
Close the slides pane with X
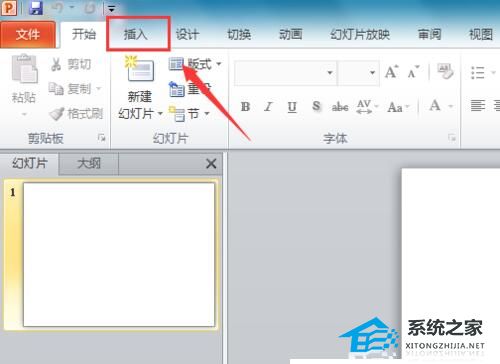(211, 164)
